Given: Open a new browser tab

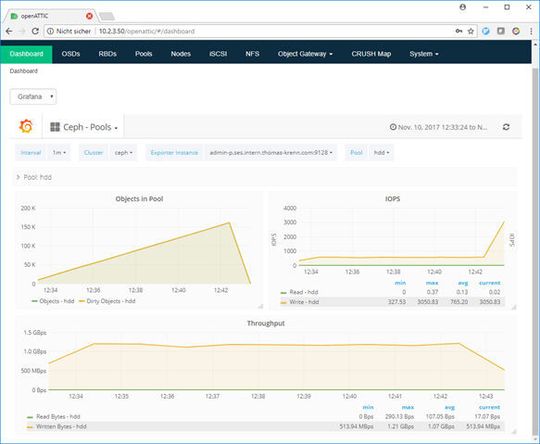Looking at the screenshot, I should click(107, 16).
